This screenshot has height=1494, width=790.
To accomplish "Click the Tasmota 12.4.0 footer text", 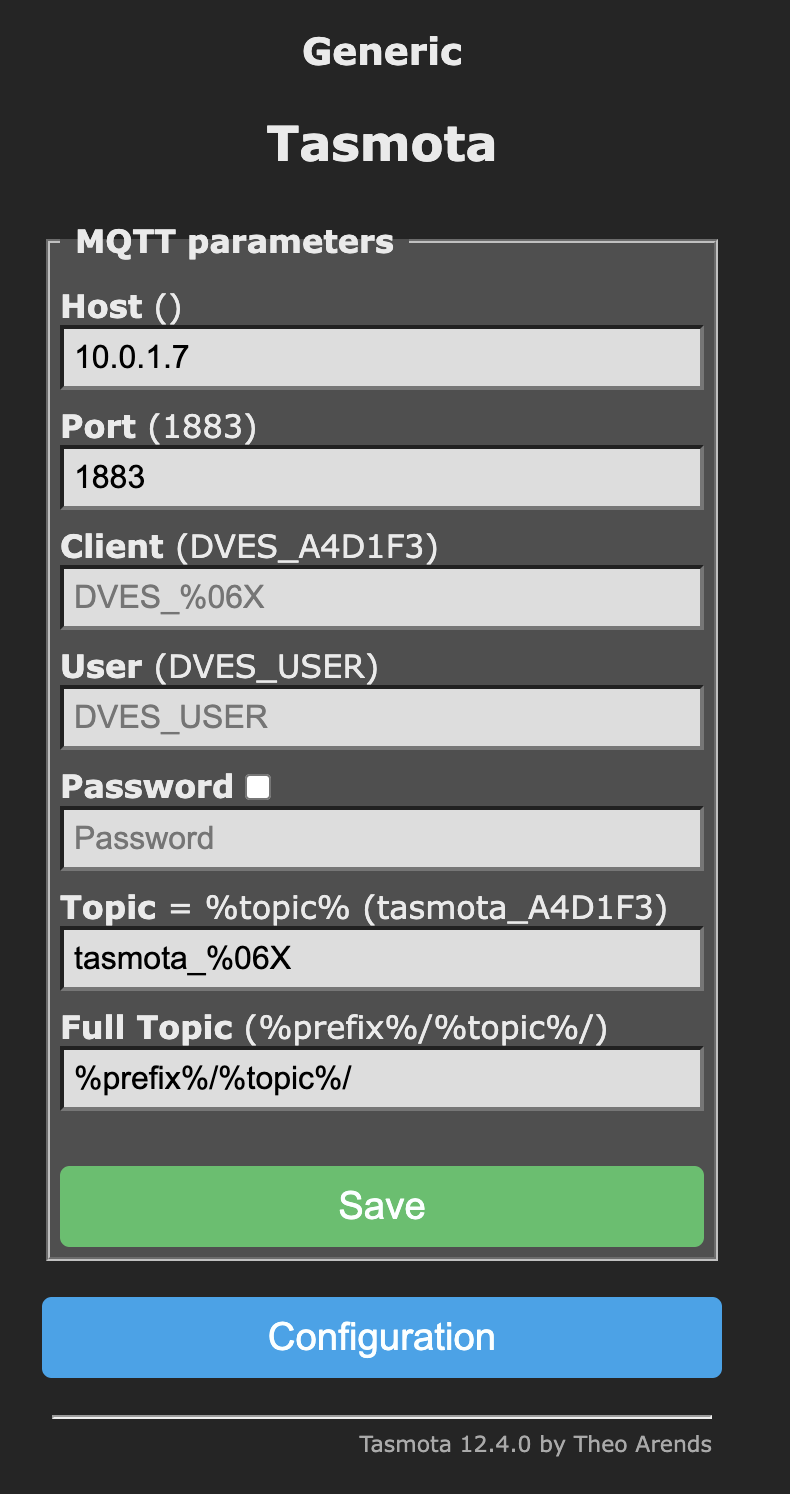I will 535,1444.
